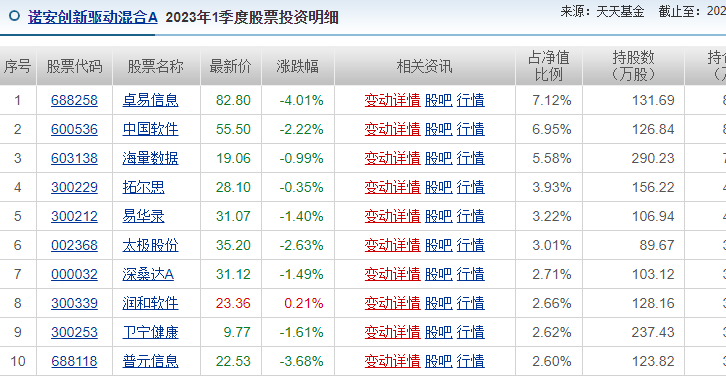
Task: View 变动详情 for 卫宁健康
Action: point(392,332)
